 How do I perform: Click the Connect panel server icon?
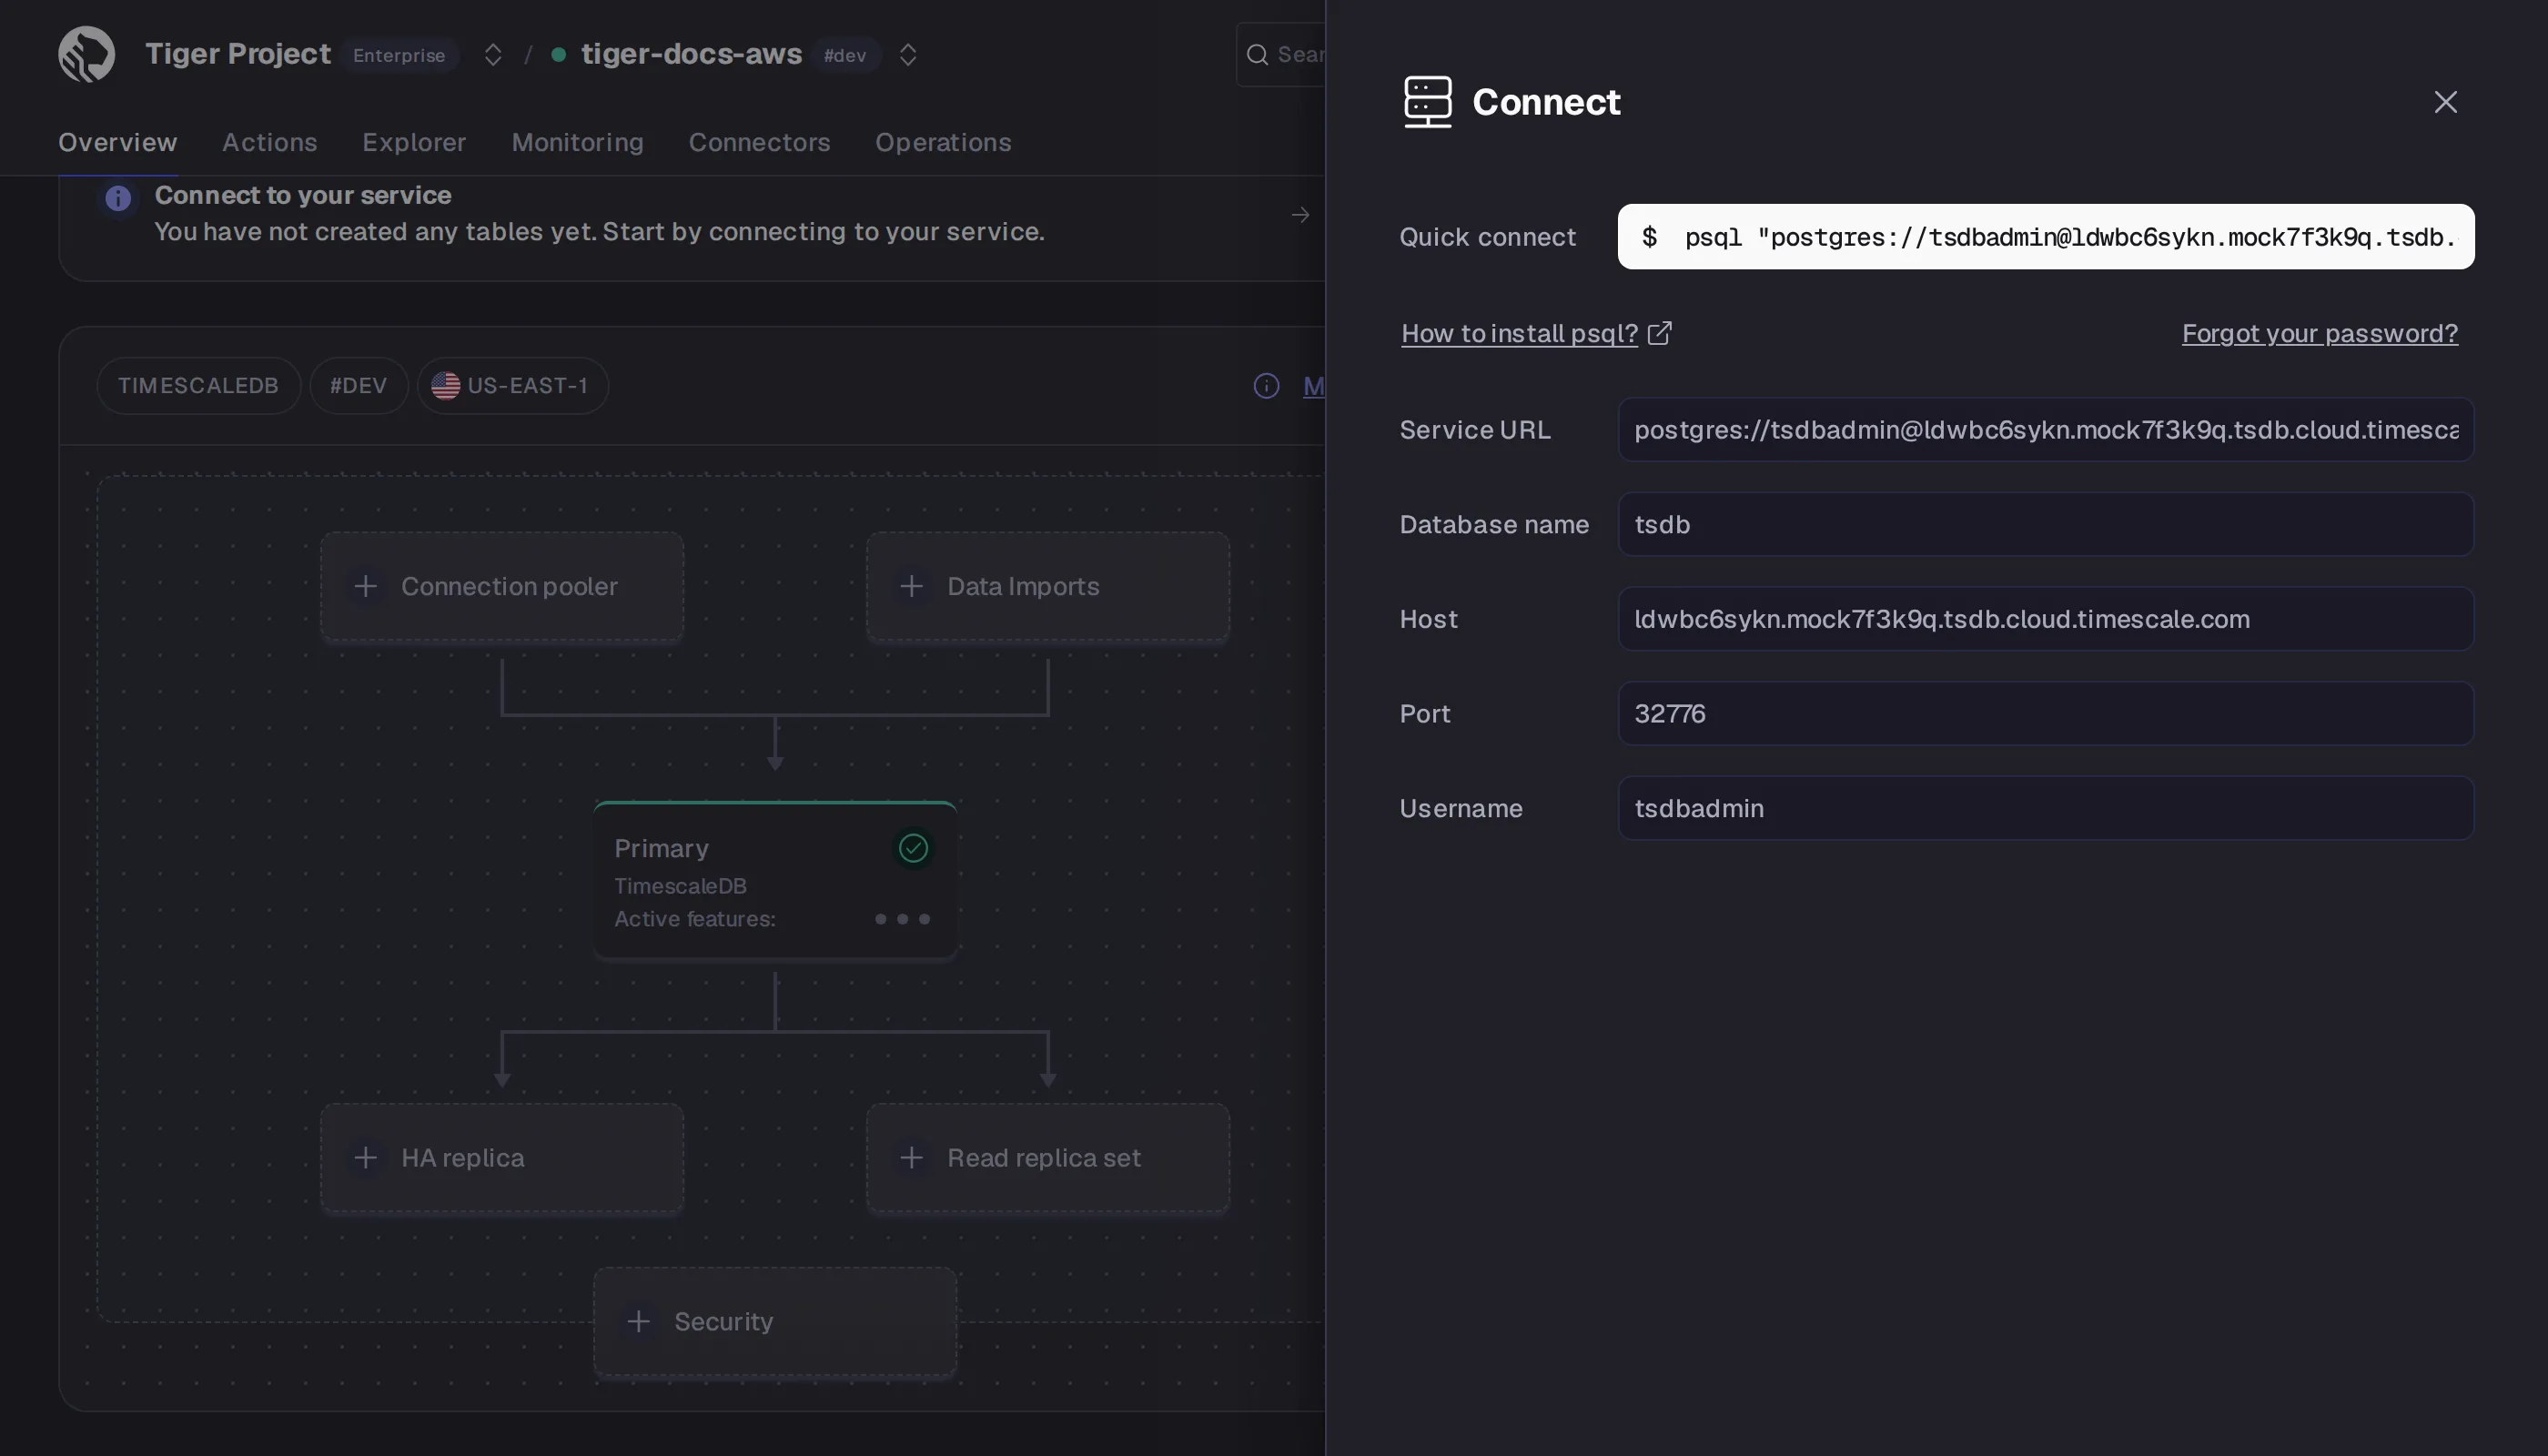(1427, 102)
